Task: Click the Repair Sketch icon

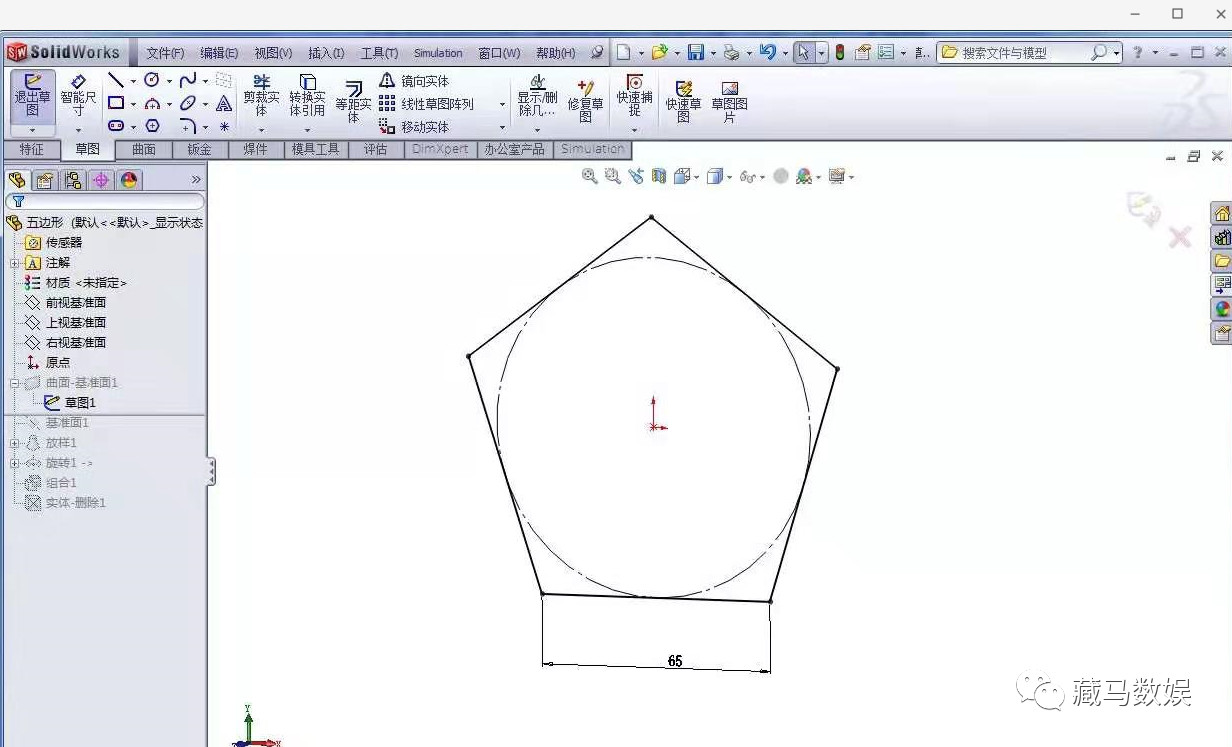Action: [585, 100]
